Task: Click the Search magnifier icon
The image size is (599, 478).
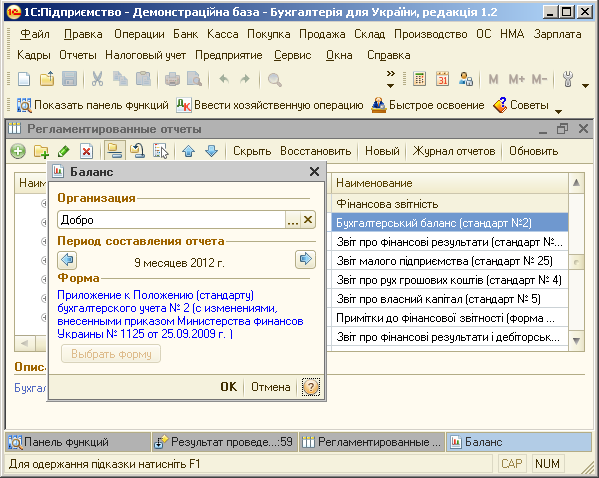Action: tap(274, 80)
